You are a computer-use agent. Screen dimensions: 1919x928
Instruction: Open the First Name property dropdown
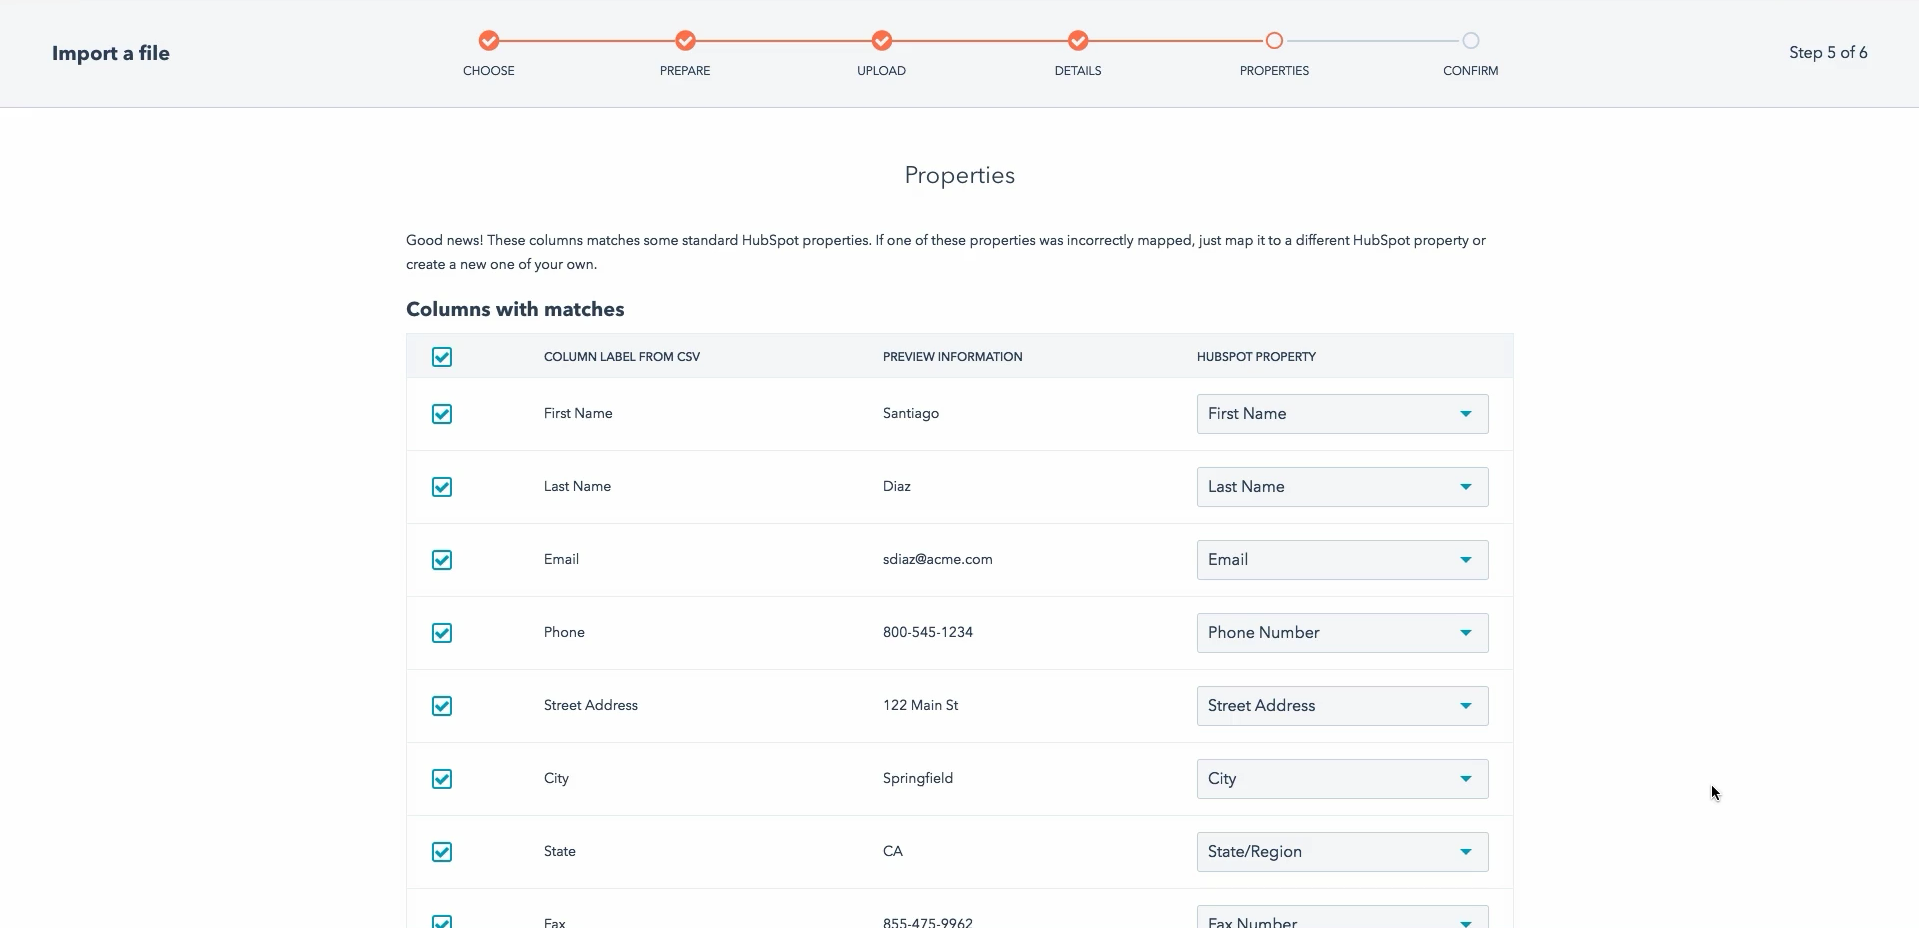pos(1341,414)
